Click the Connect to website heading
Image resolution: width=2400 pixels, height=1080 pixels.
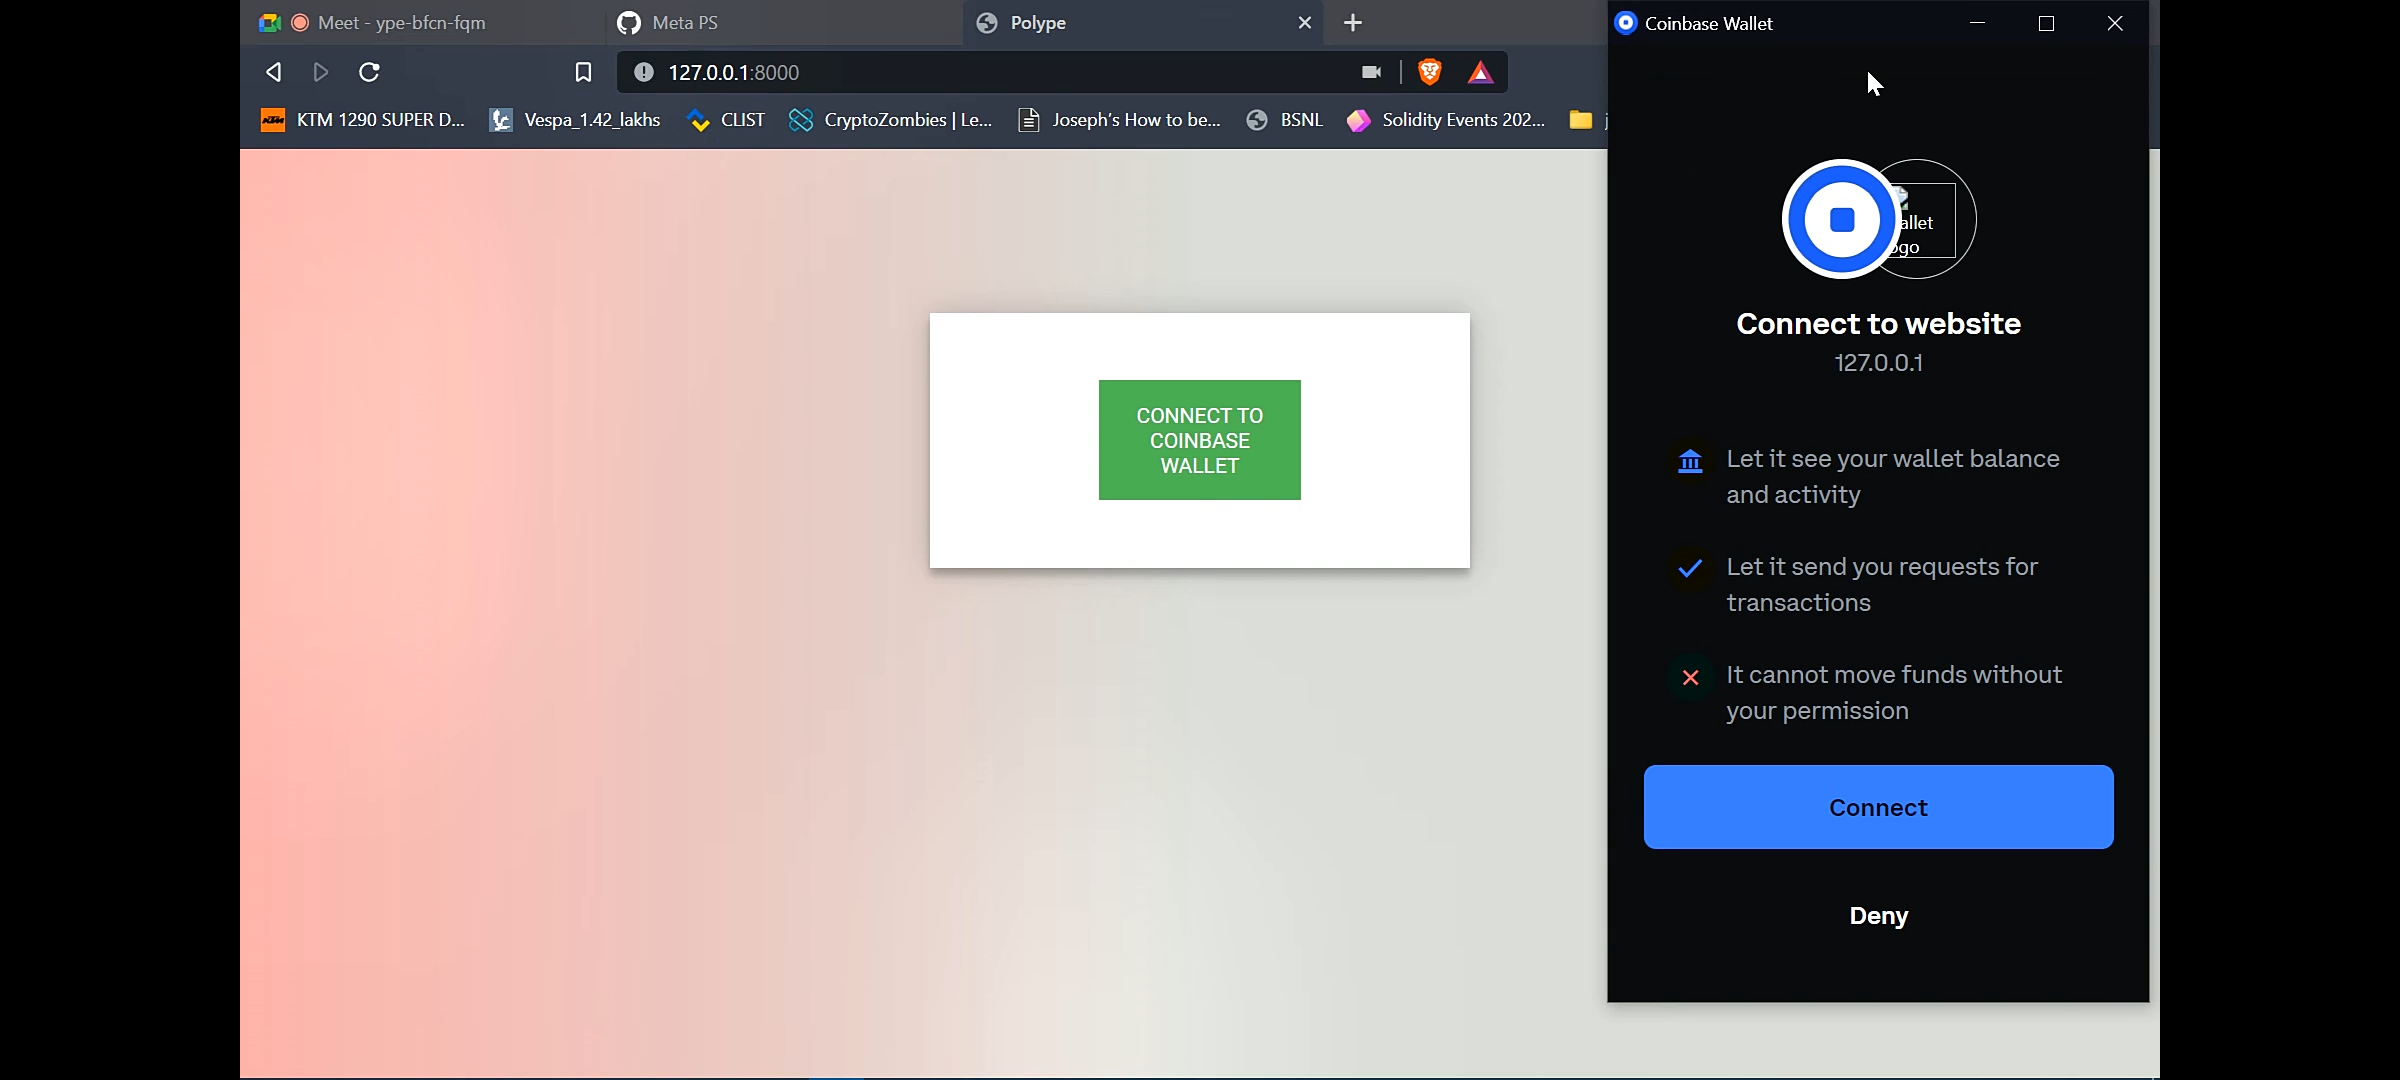pyautogui.click(x=1878, y=323)
